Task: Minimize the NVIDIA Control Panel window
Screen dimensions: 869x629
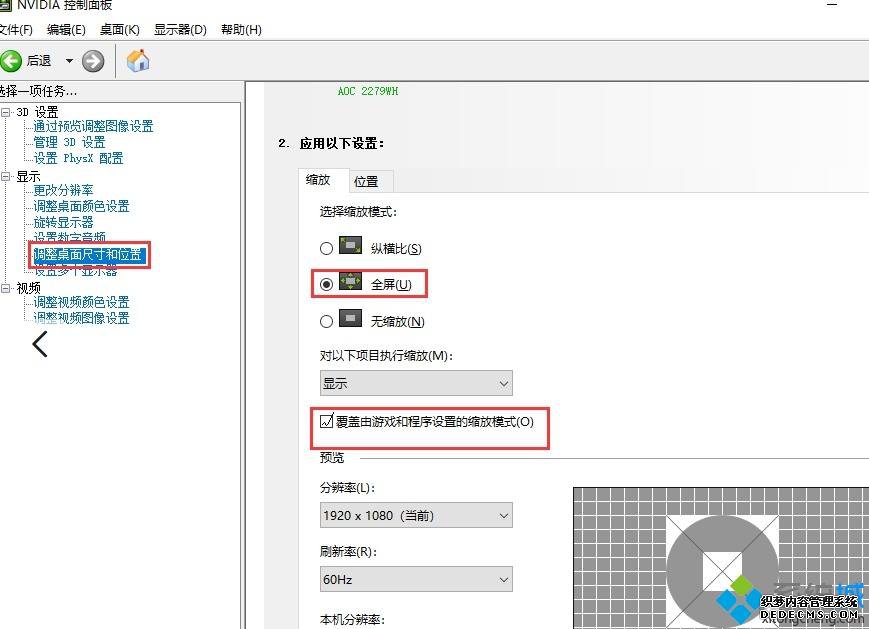Action: pos(832,4)
